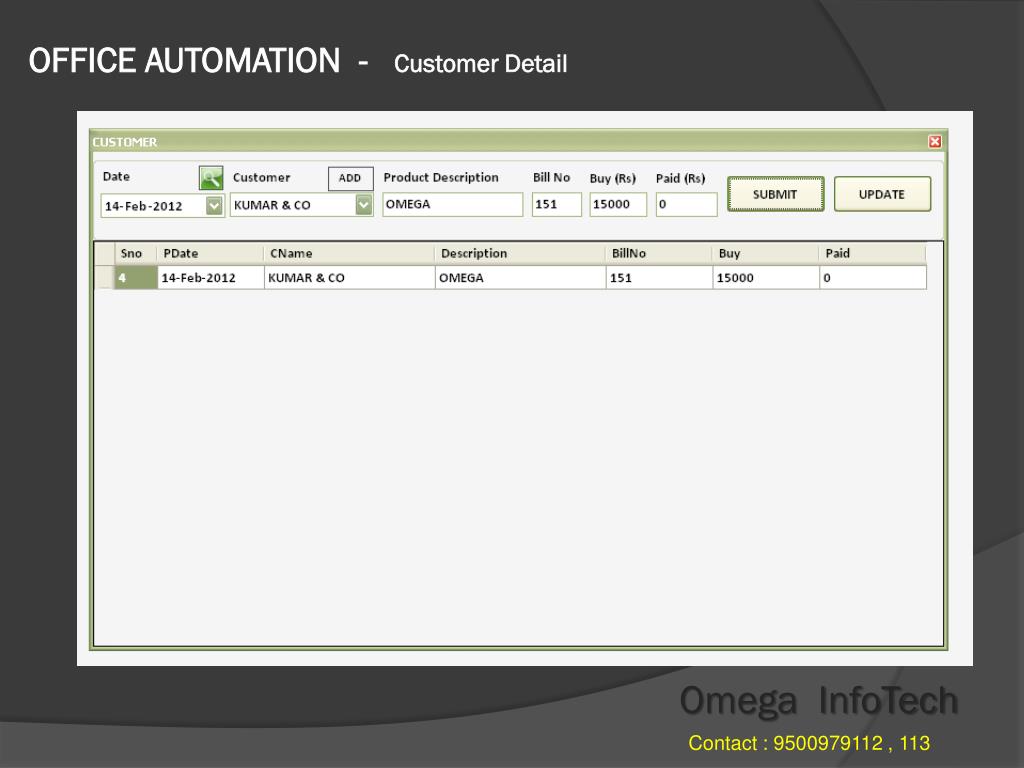
Task: Click the Buy column header
Action: (x=765, y=253)
